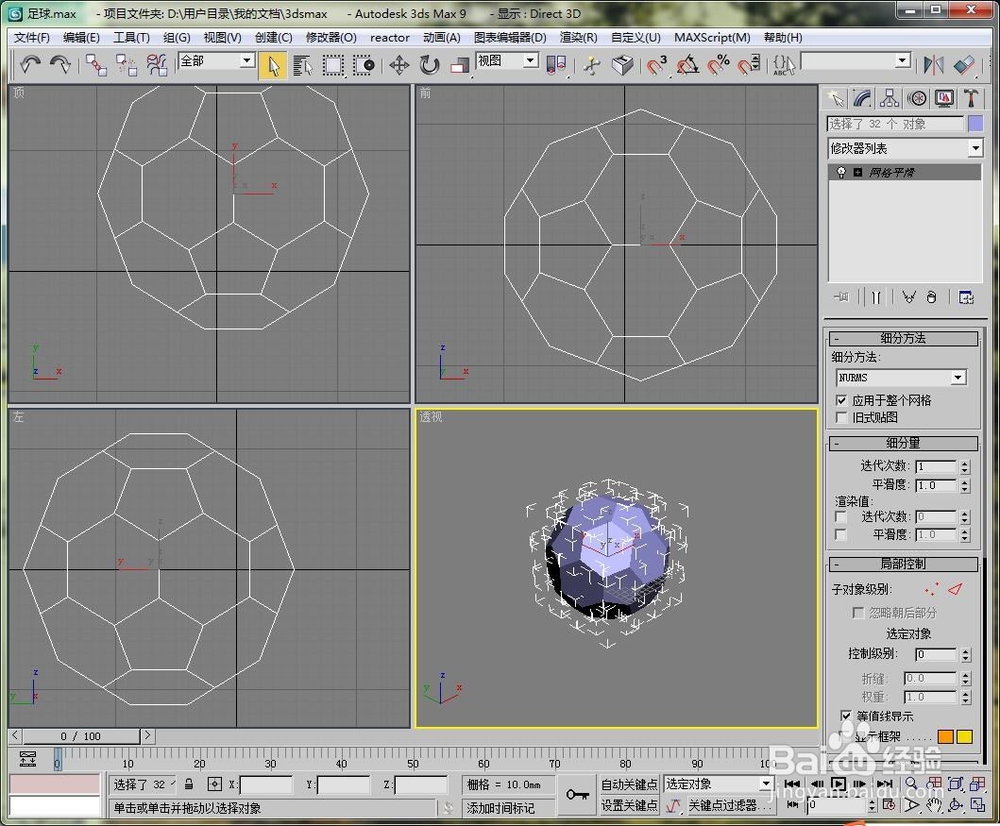Select the Vertex sub-object level dots icon

(x=931, y=589)
